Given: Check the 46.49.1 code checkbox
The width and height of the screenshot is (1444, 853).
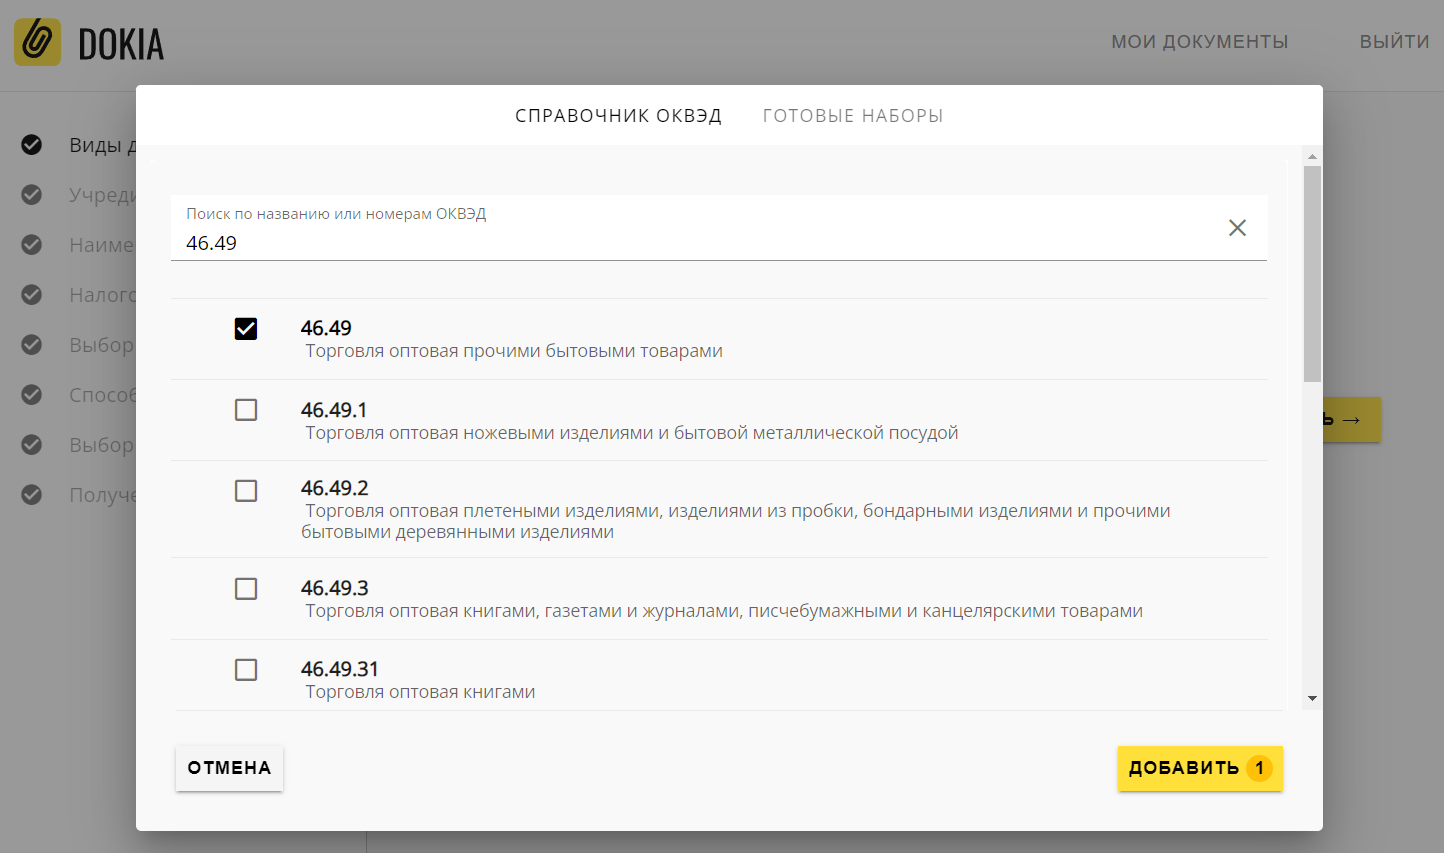Looking at the screenshot, I should (x=246, y=410).
